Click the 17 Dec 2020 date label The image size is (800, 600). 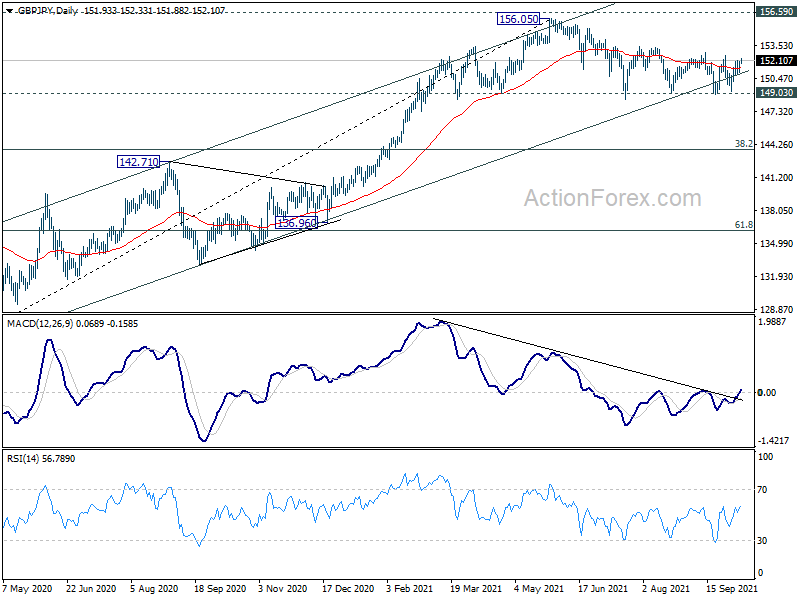348,589
